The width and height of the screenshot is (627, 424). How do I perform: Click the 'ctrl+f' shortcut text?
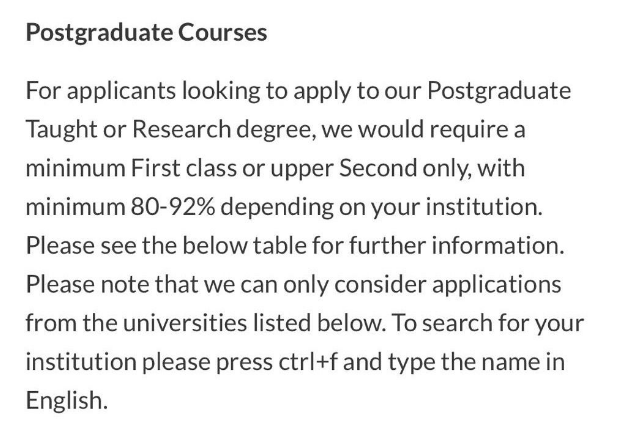point(308,362)
